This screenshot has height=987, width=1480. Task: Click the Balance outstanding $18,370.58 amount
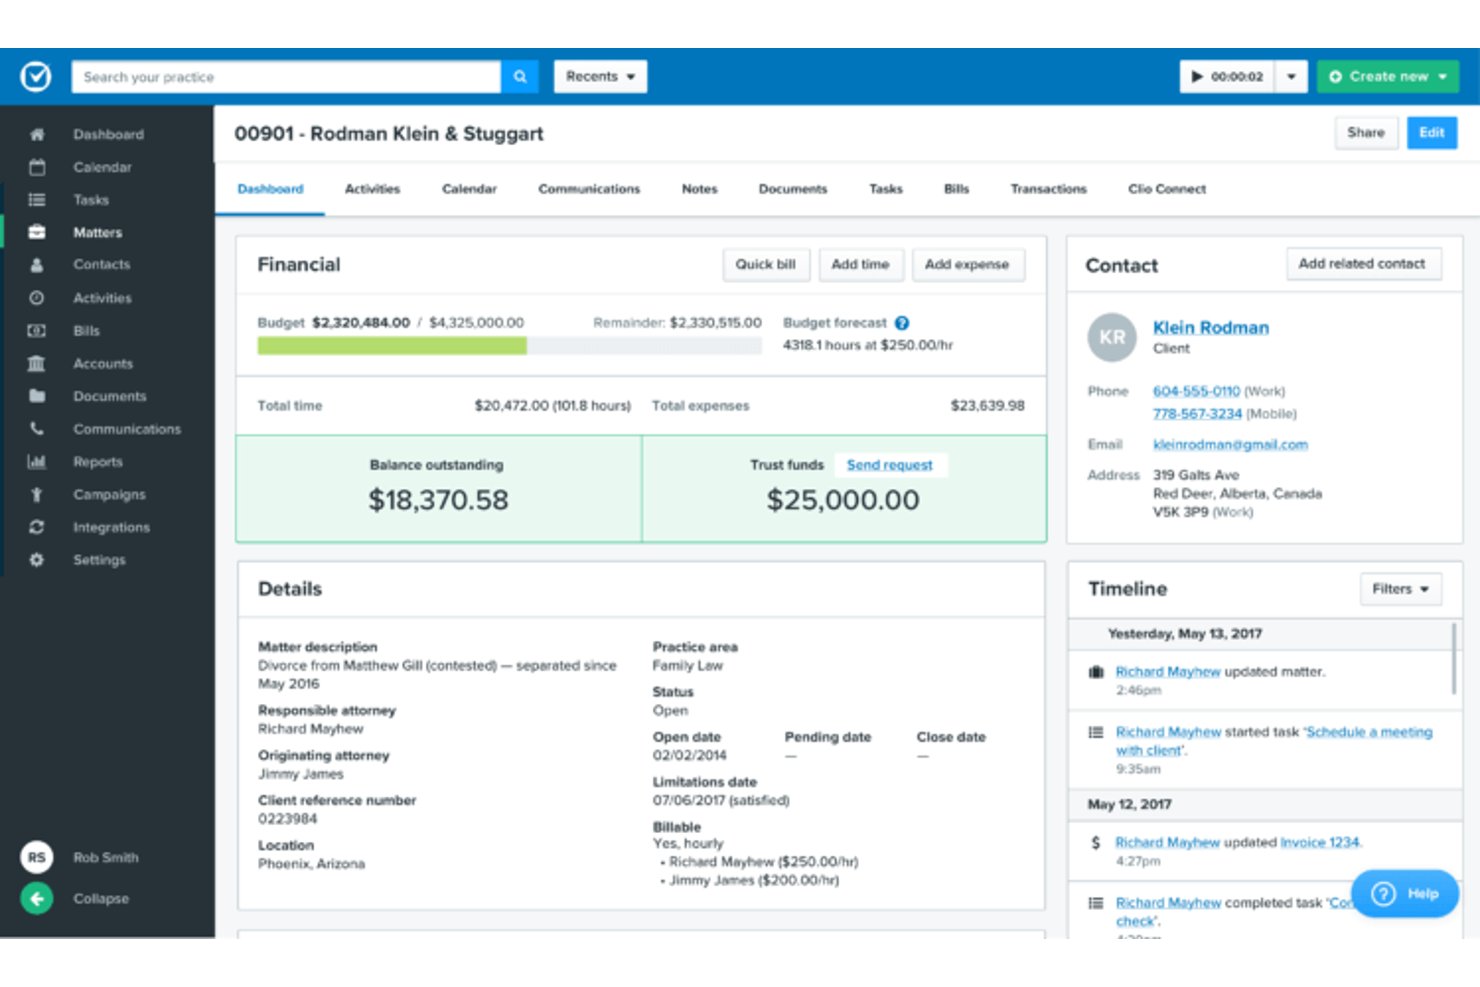438,500
